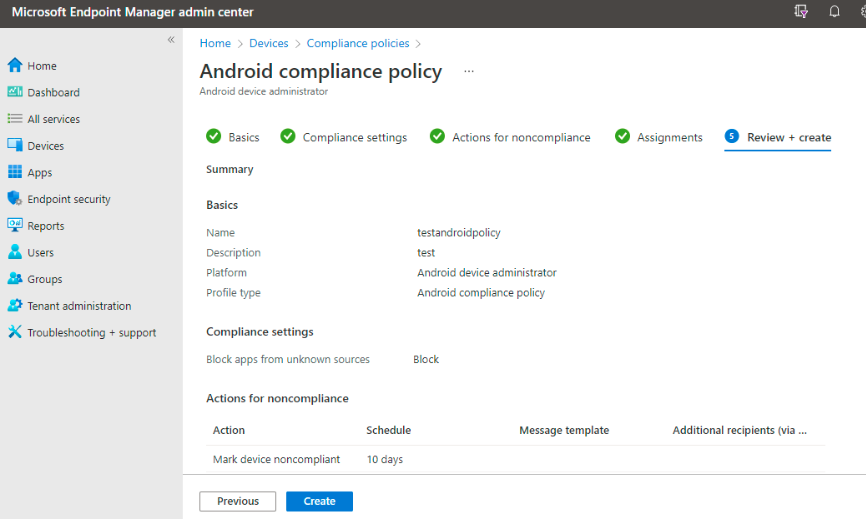
Task: Collapse the left navigation sidebar
Action: tap(171, 40)
